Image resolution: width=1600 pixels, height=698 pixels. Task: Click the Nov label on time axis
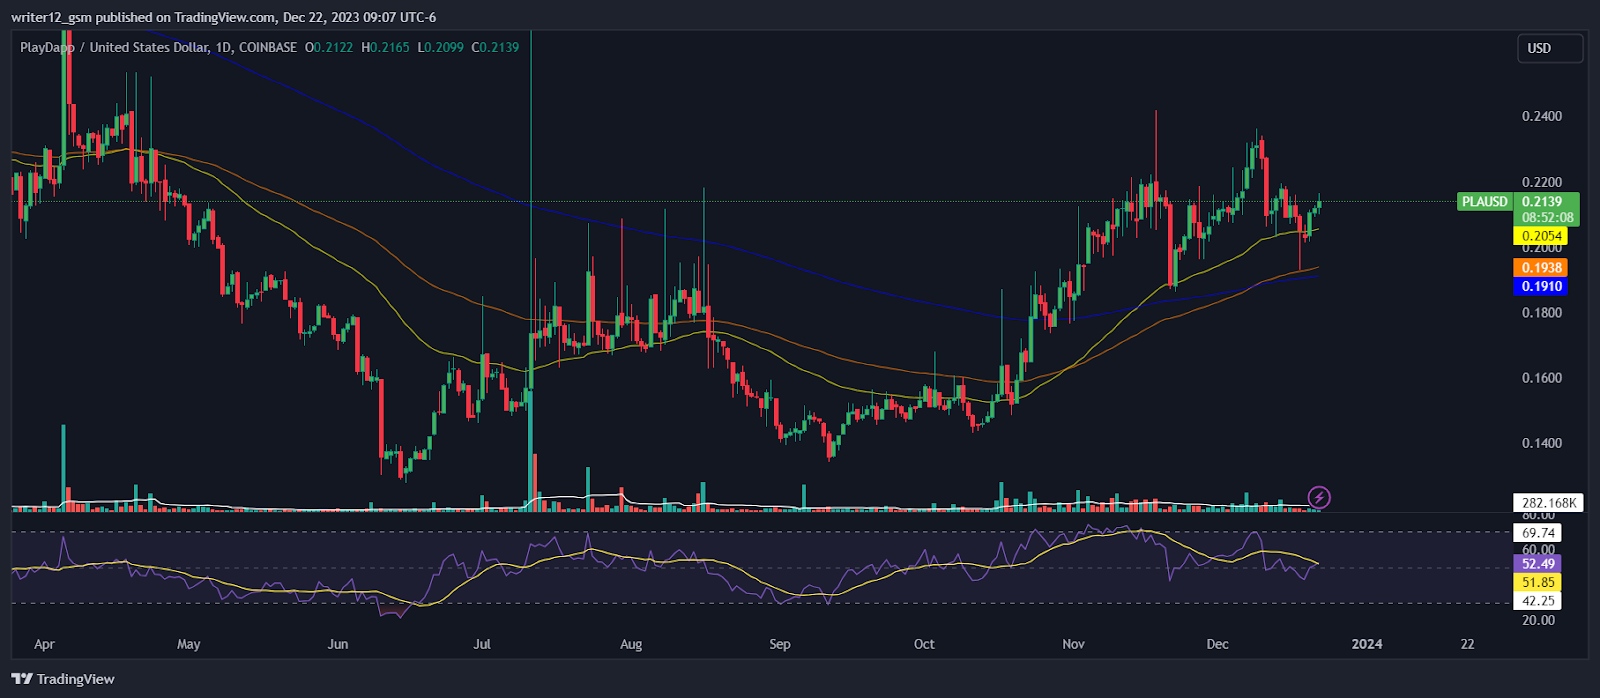(x=1073, y=644)
